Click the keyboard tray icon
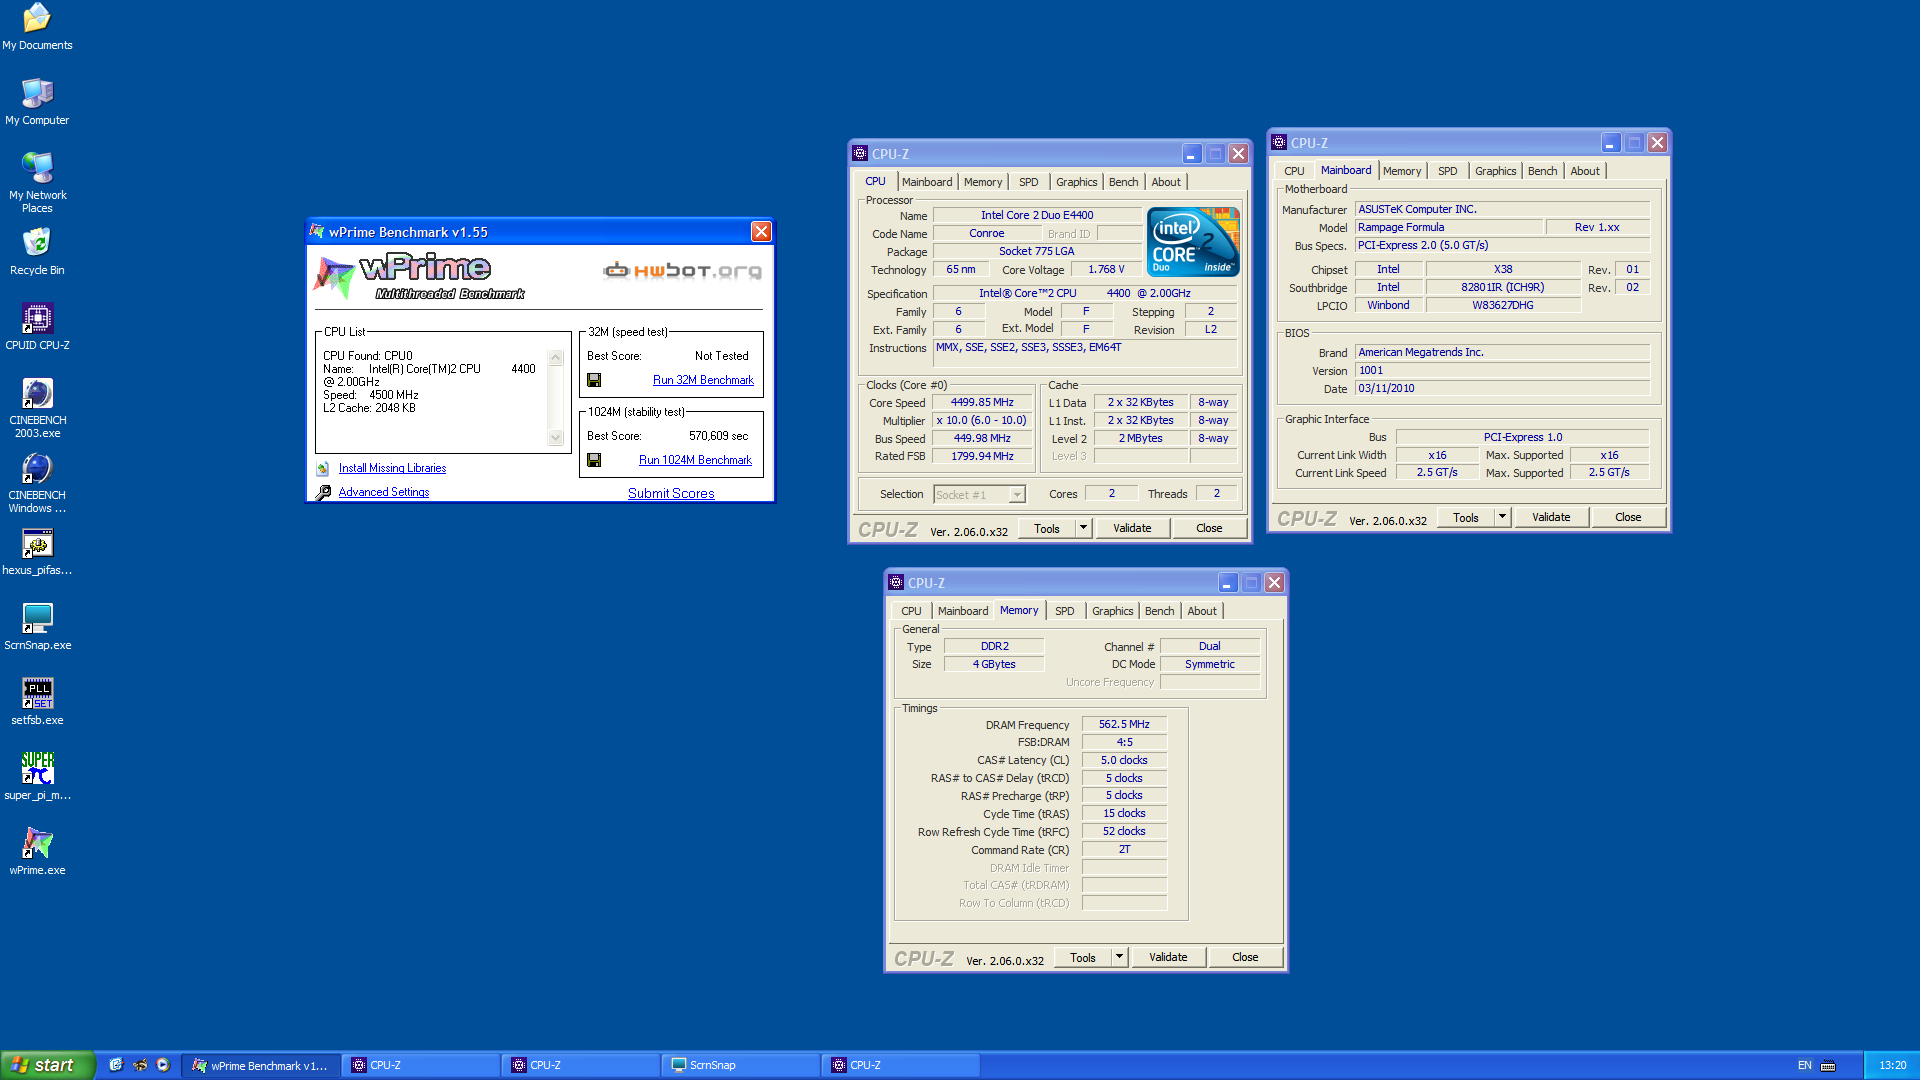 1828,1065
